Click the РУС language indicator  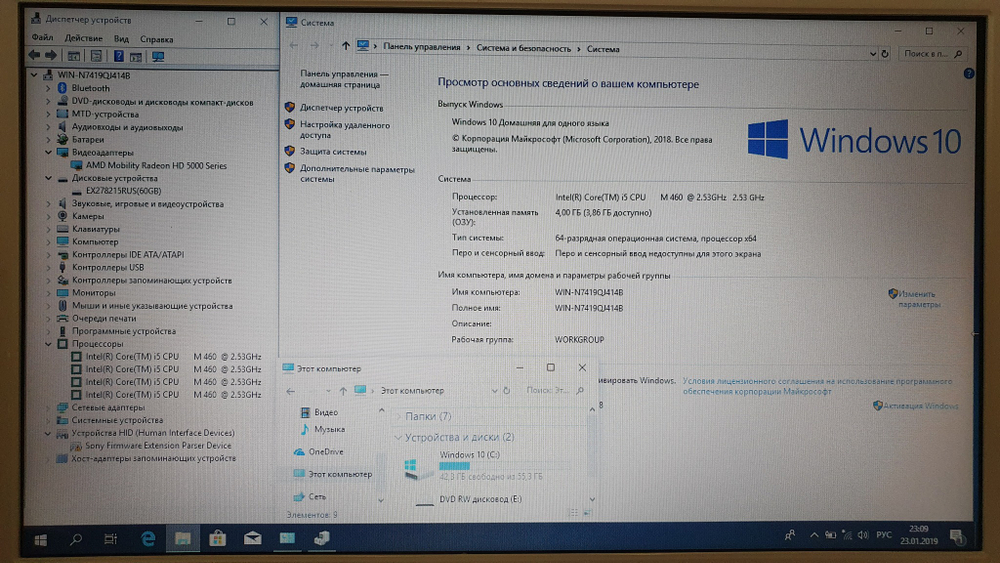(x=884, y=535)
